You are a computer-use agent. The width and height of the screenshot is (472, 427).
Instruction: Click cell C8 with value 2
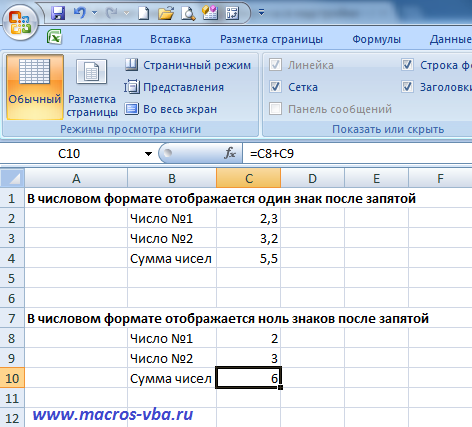point(249,339)
